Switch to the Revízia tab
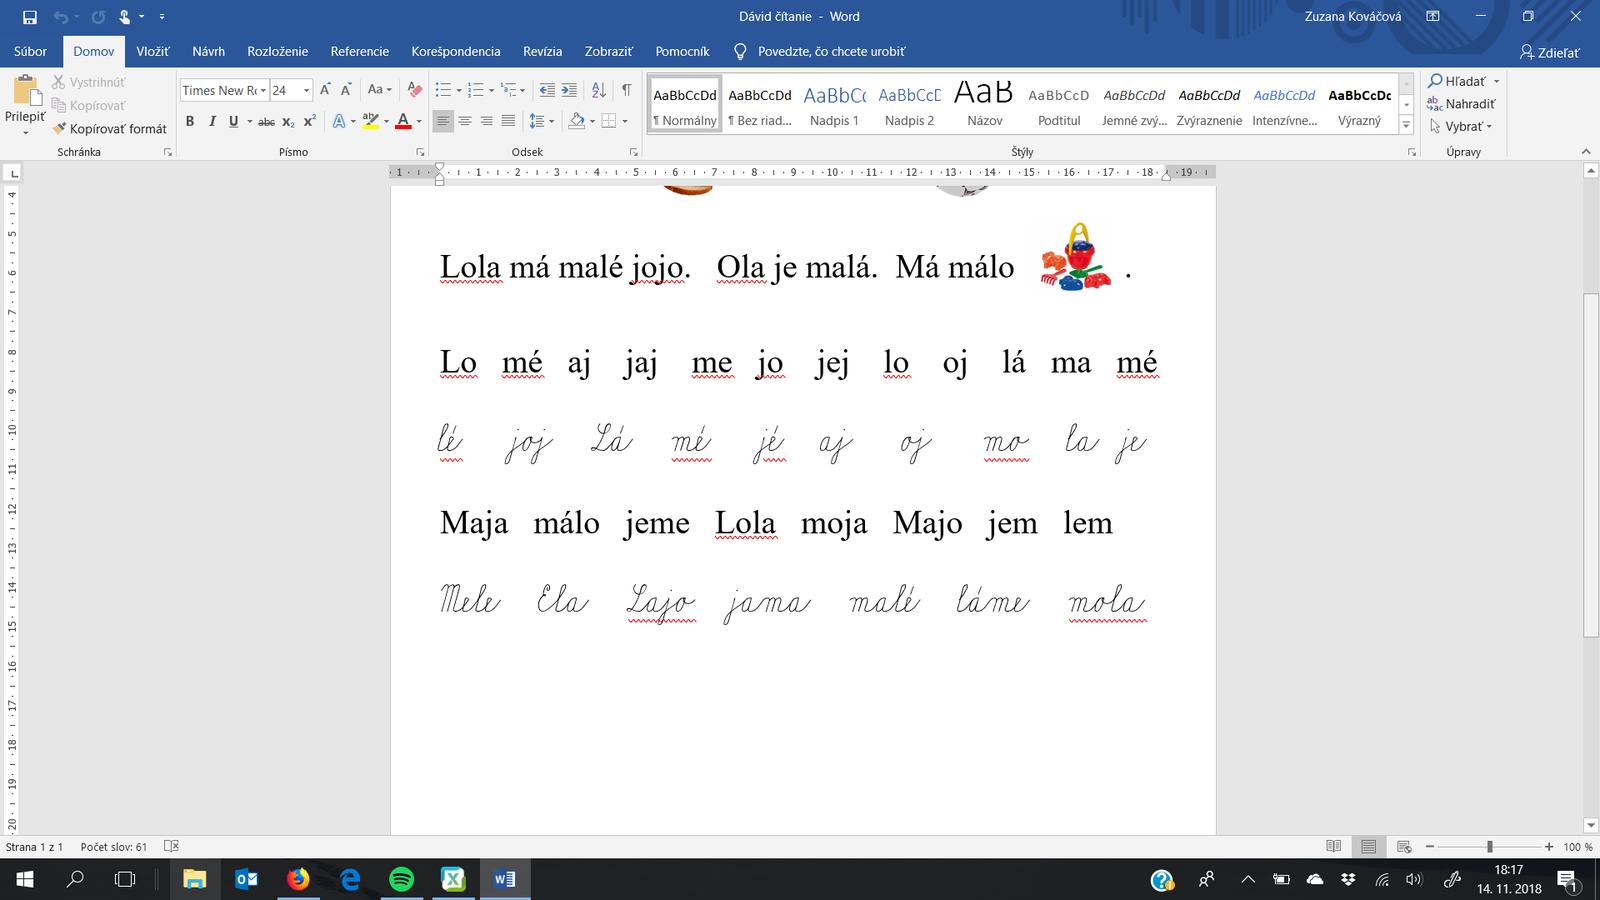Viewport: 1600px width, 900px height. tap(542, 51)
